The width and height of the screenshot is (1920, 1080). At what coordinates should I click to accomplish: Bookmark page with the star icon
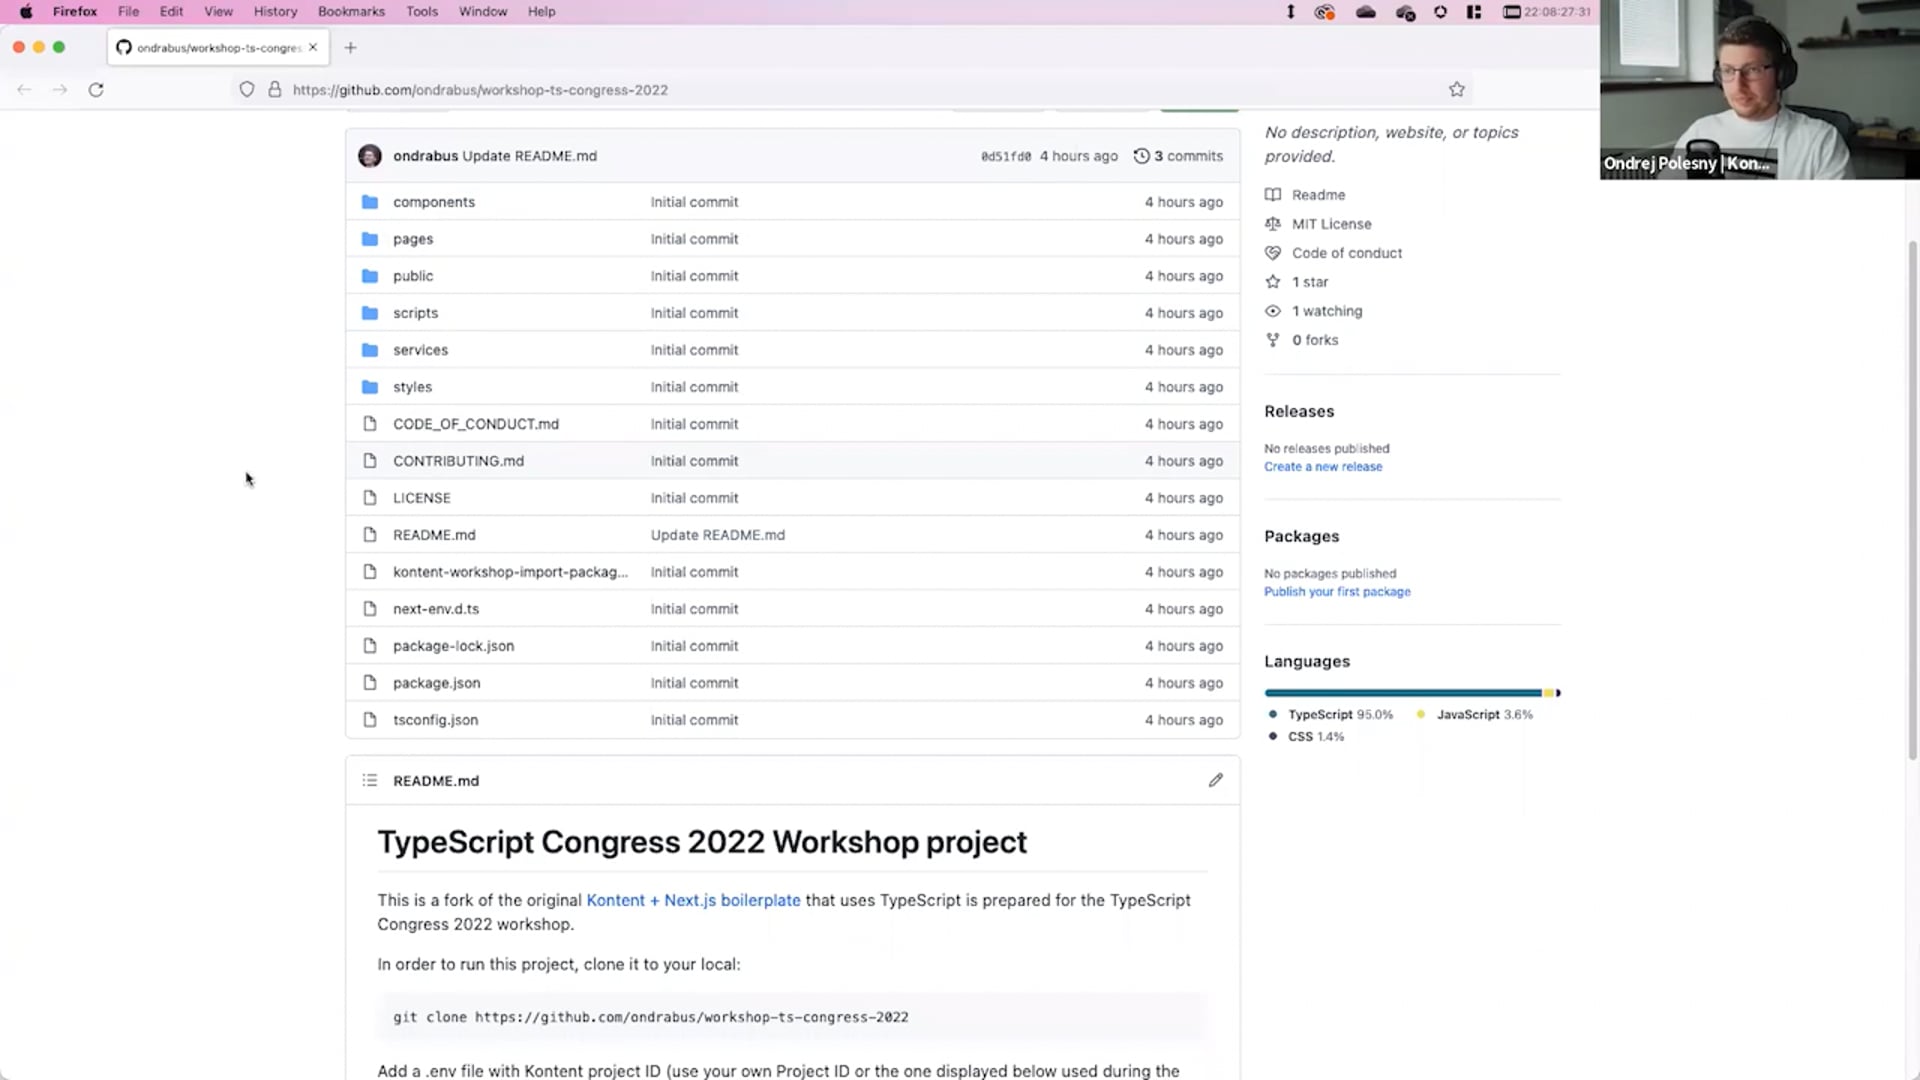(x=1457, y=90)
